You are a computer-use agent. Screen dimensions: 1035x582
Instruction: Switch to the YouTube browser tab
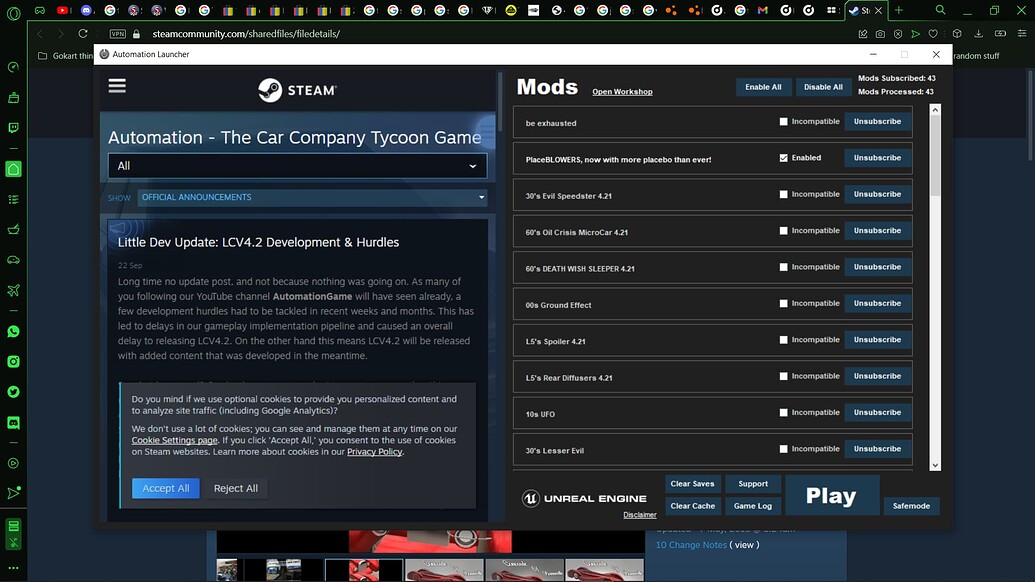click(63, 11)
